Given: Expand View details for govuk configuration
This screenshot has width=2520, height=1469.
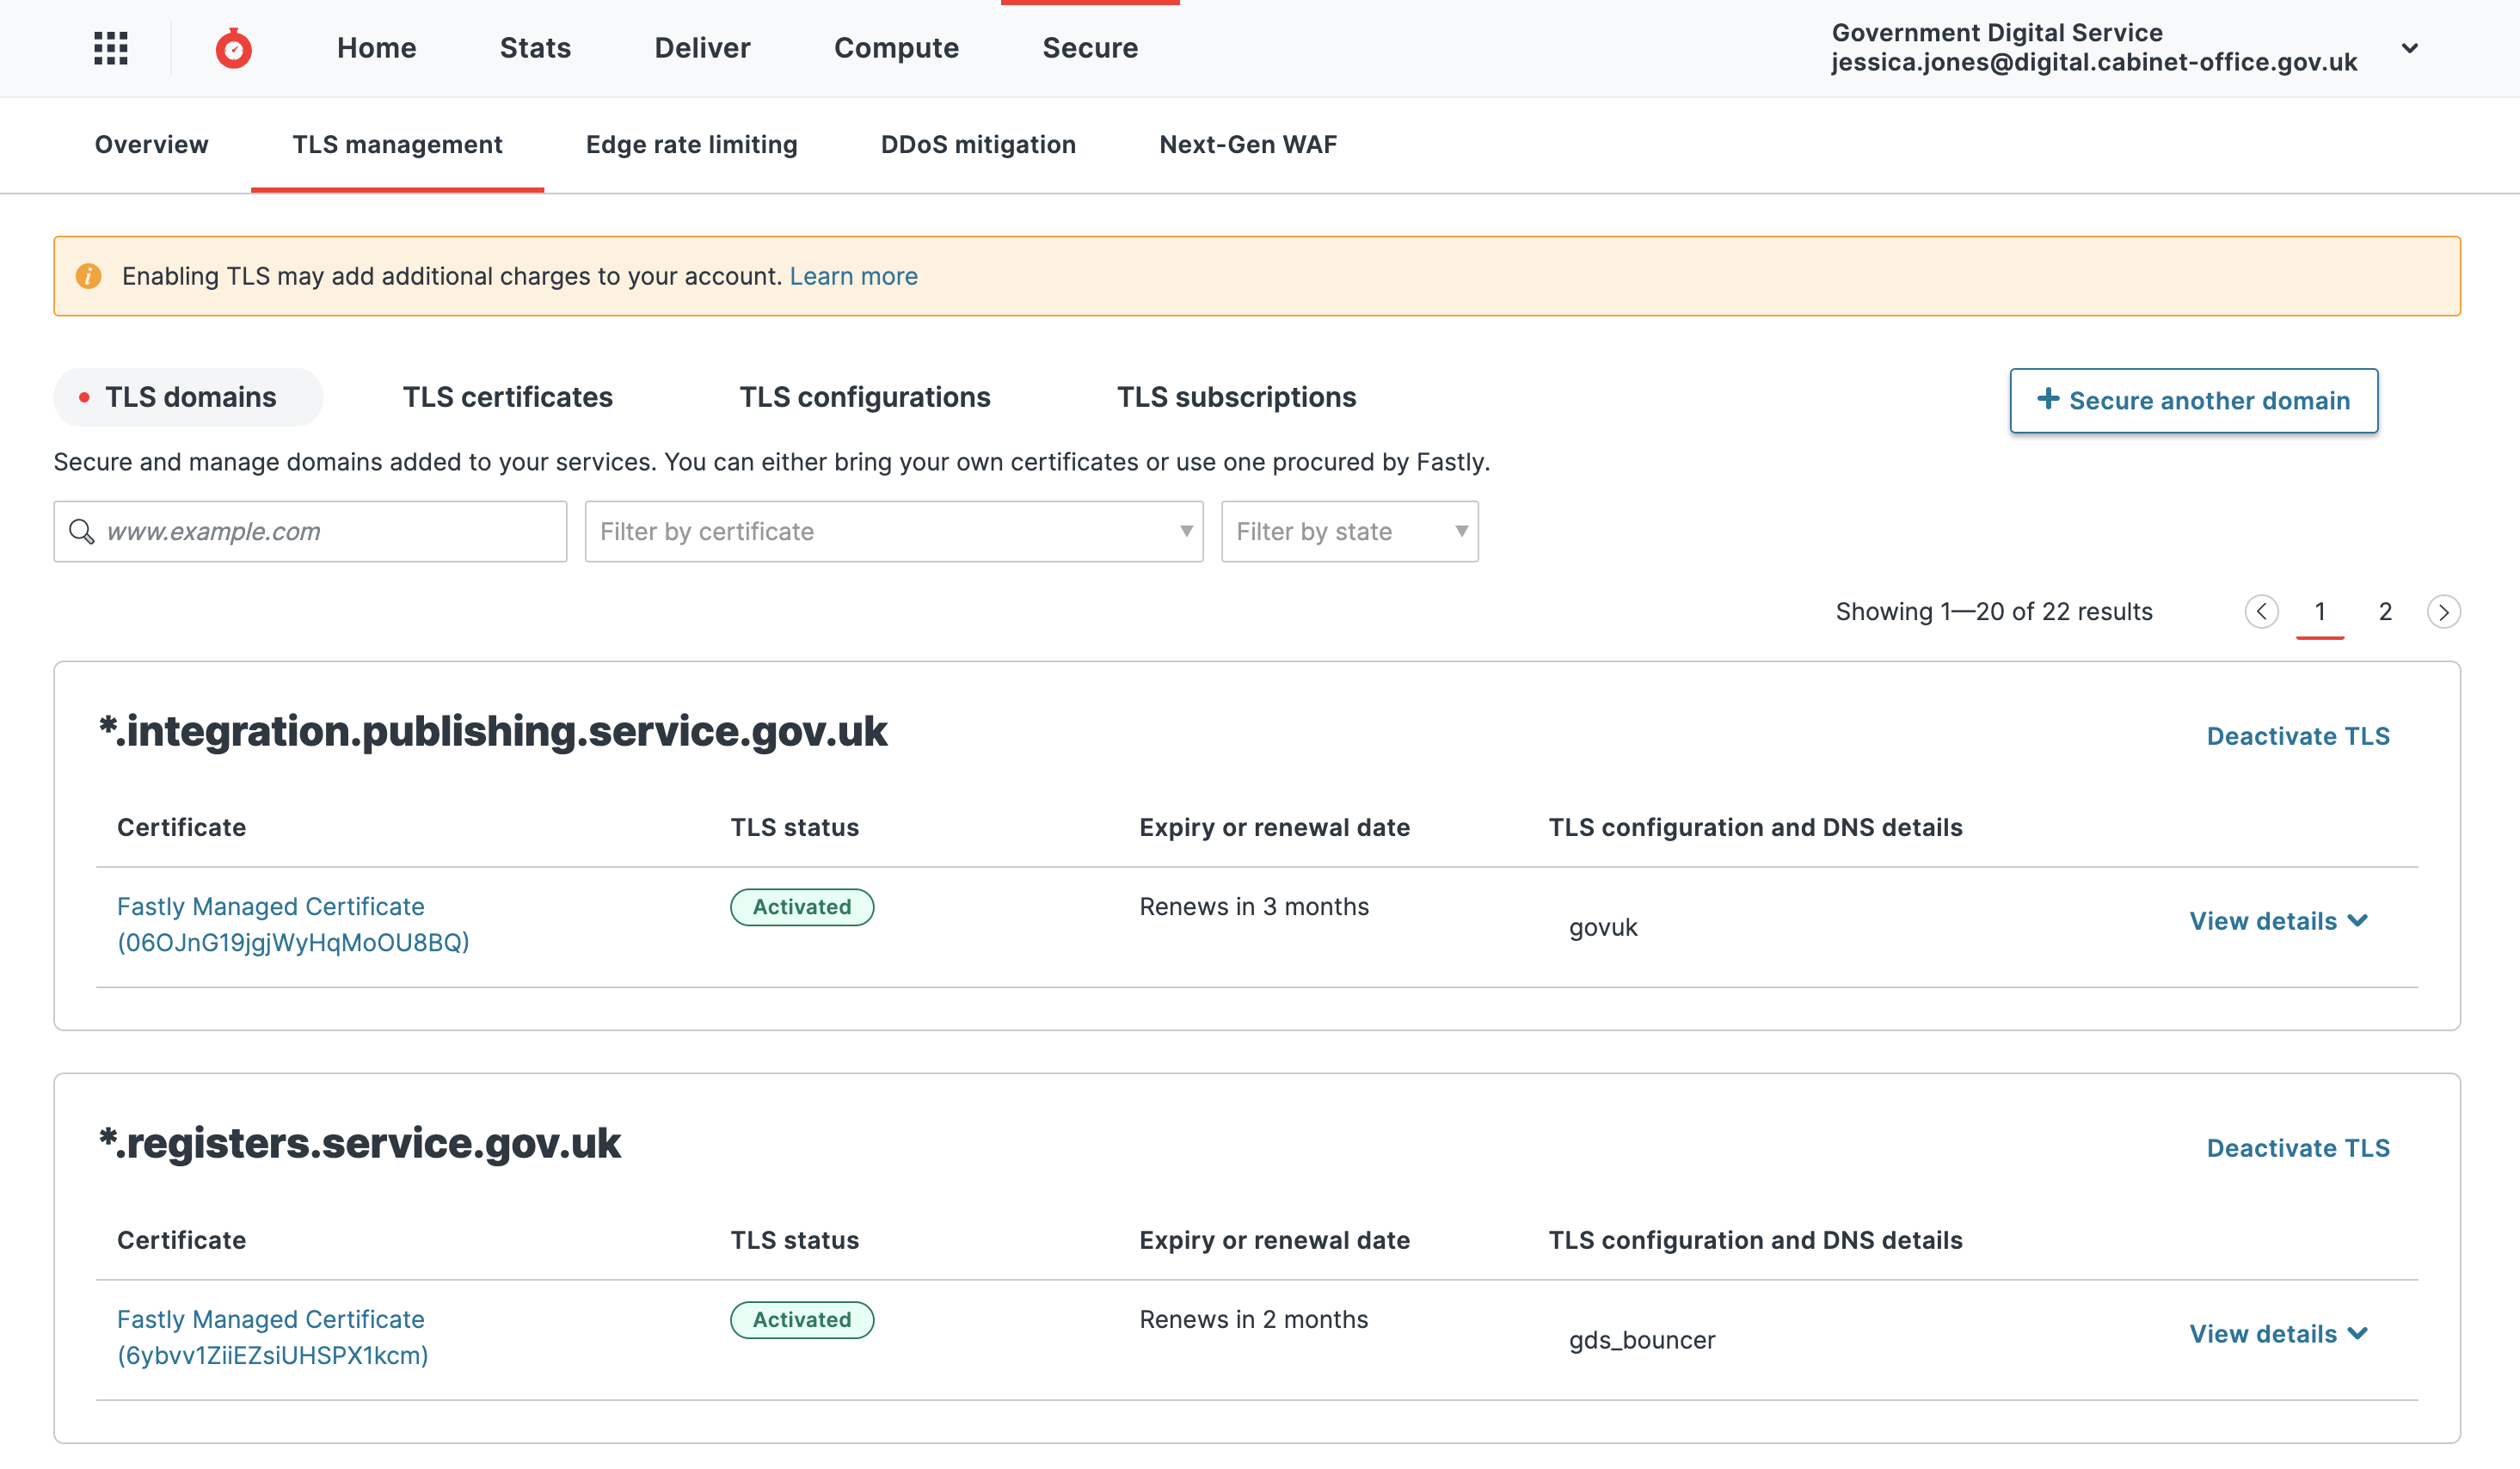Looking at the screenshot, I should pos(2278,921).
